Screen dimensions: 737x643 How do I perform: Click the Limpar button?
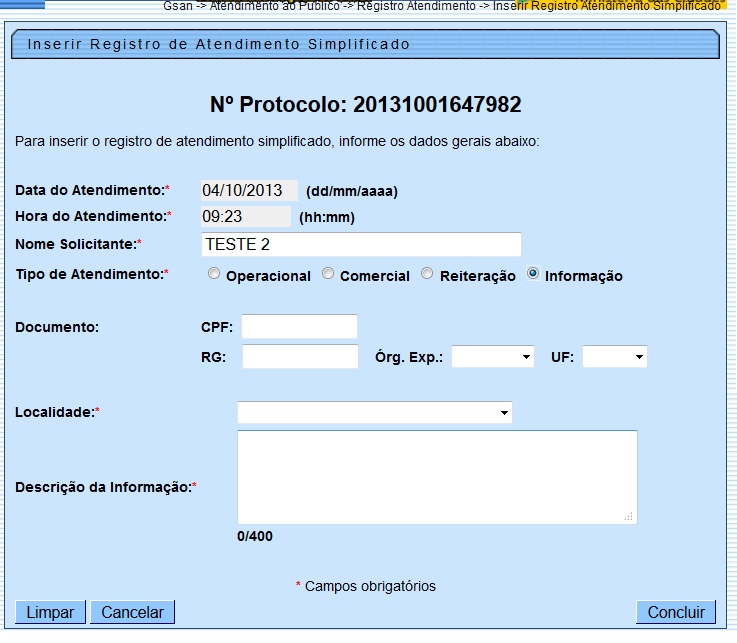point(50,612)
